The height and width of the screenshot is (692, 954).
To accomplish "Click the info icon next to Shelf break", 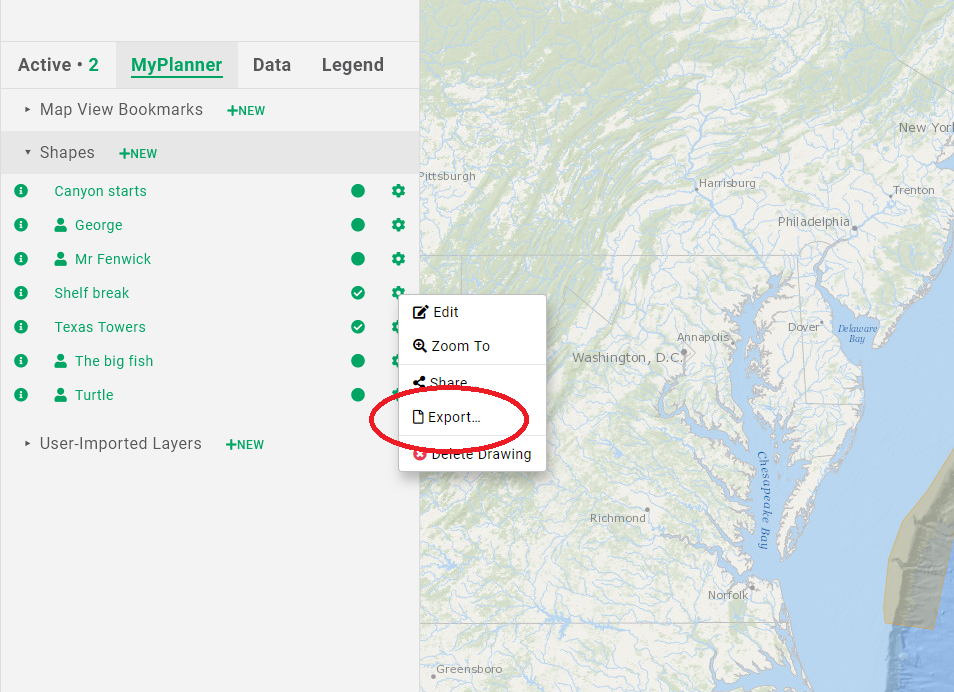I will pyautogui.click(x=20, y=293).
